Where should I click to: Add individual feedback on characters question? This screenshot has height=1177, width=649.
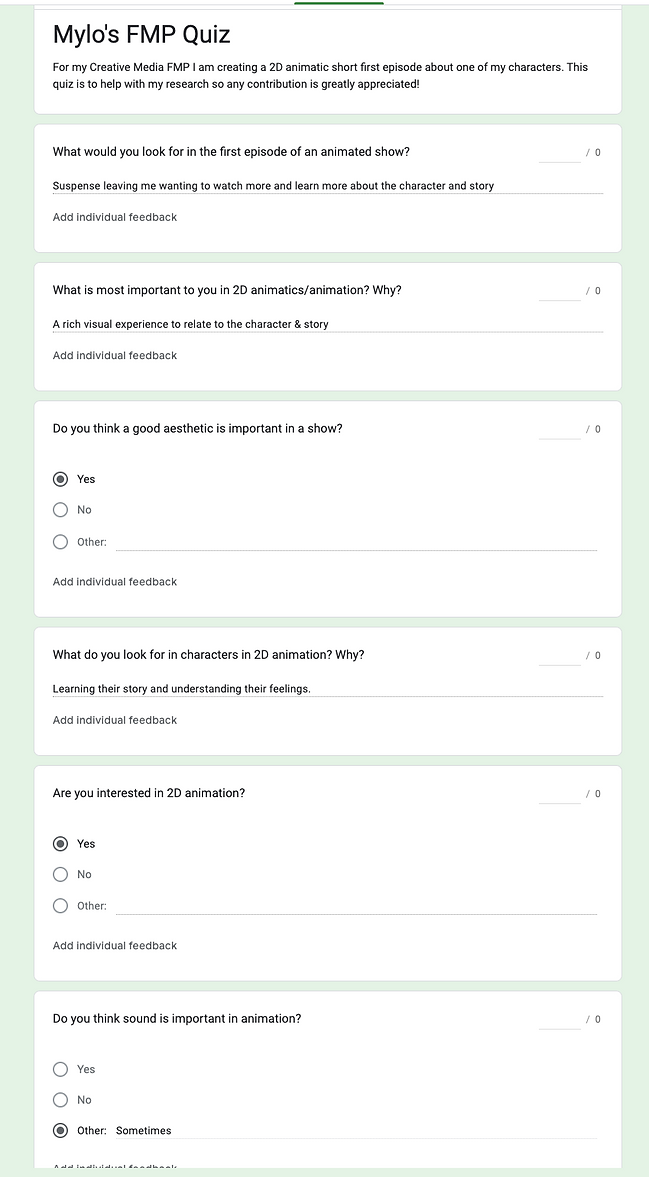pyautogui.click(x=115, y=720)
